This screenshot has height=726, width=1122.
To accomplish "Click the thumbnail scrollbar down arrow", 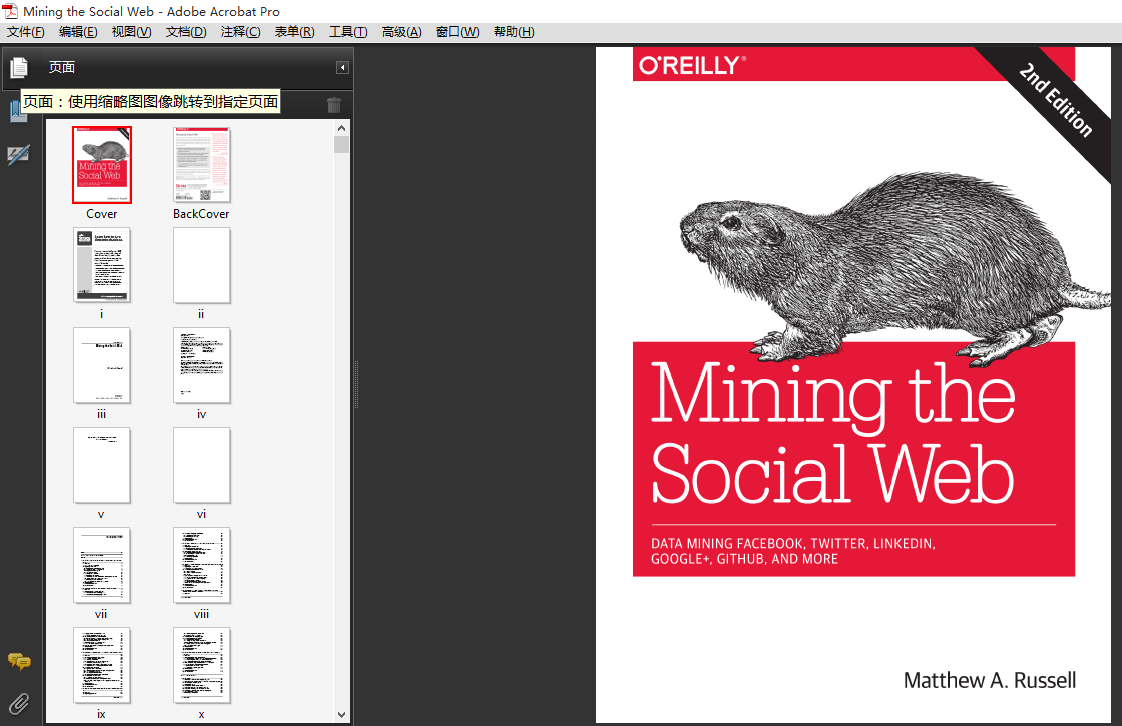I will coord(341,715).
